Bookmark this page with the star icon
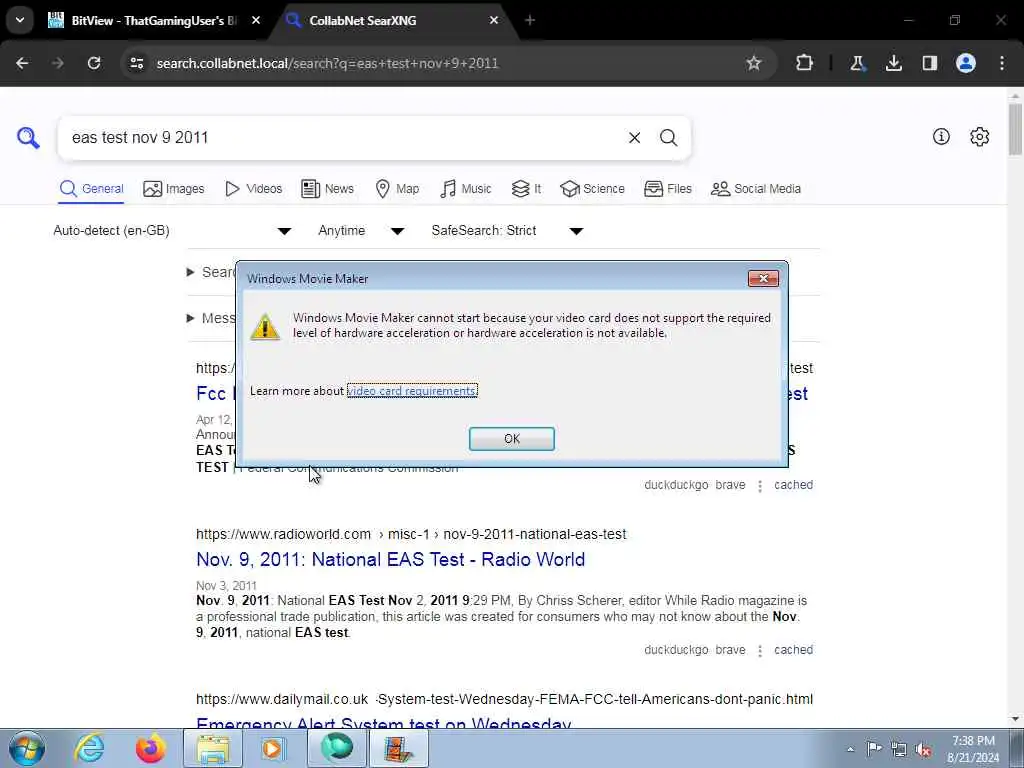Screen dimensions: 1024x768 tap(754, 63)
